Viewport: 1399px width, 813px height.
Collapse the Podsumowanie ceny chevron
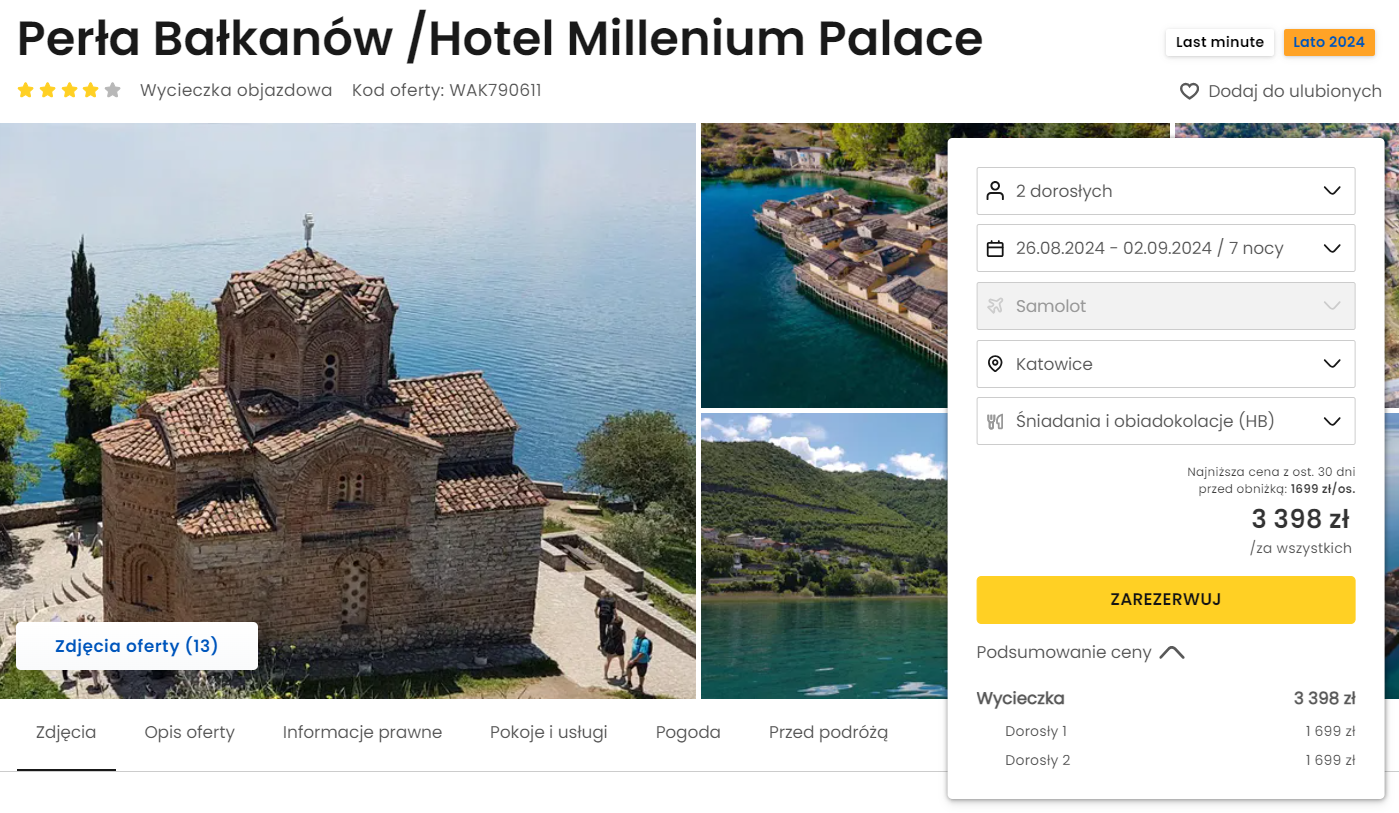(x=1172, y=653)
